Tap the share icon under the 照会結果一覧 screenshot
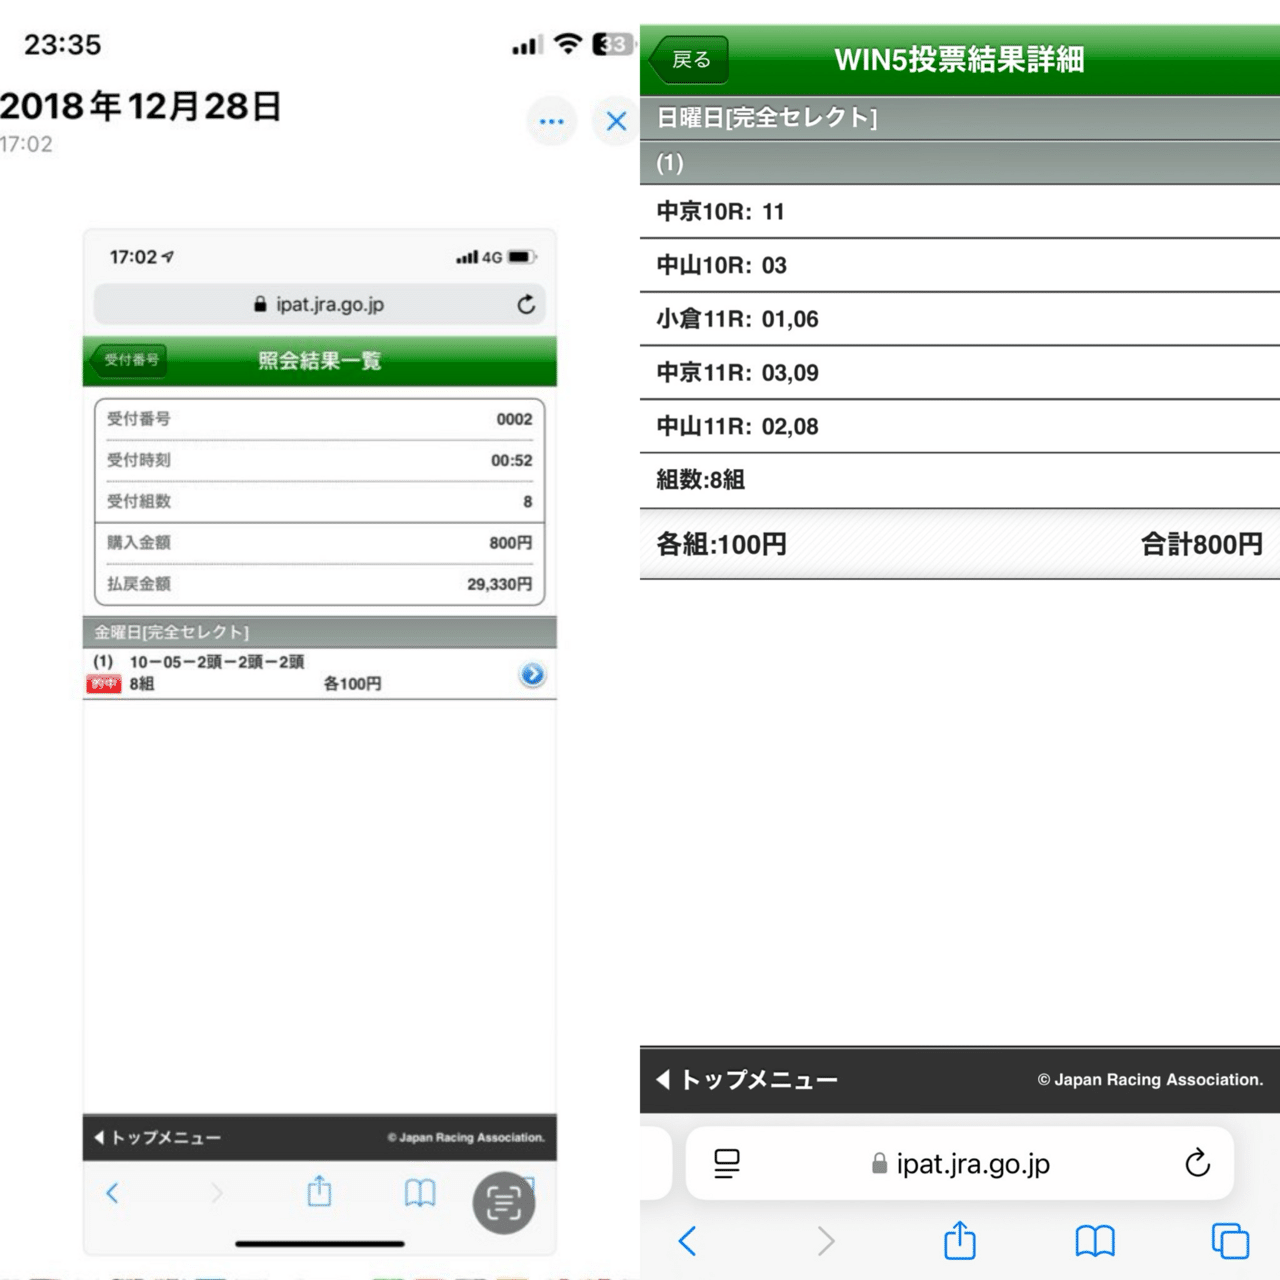 (x=319, y=1193)
